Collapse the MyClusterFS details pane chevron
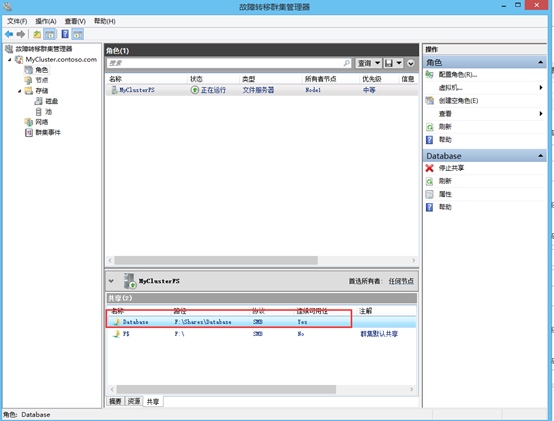Image resolution: width=554 pixels, height=421 pixels. (x=111, y=281)
